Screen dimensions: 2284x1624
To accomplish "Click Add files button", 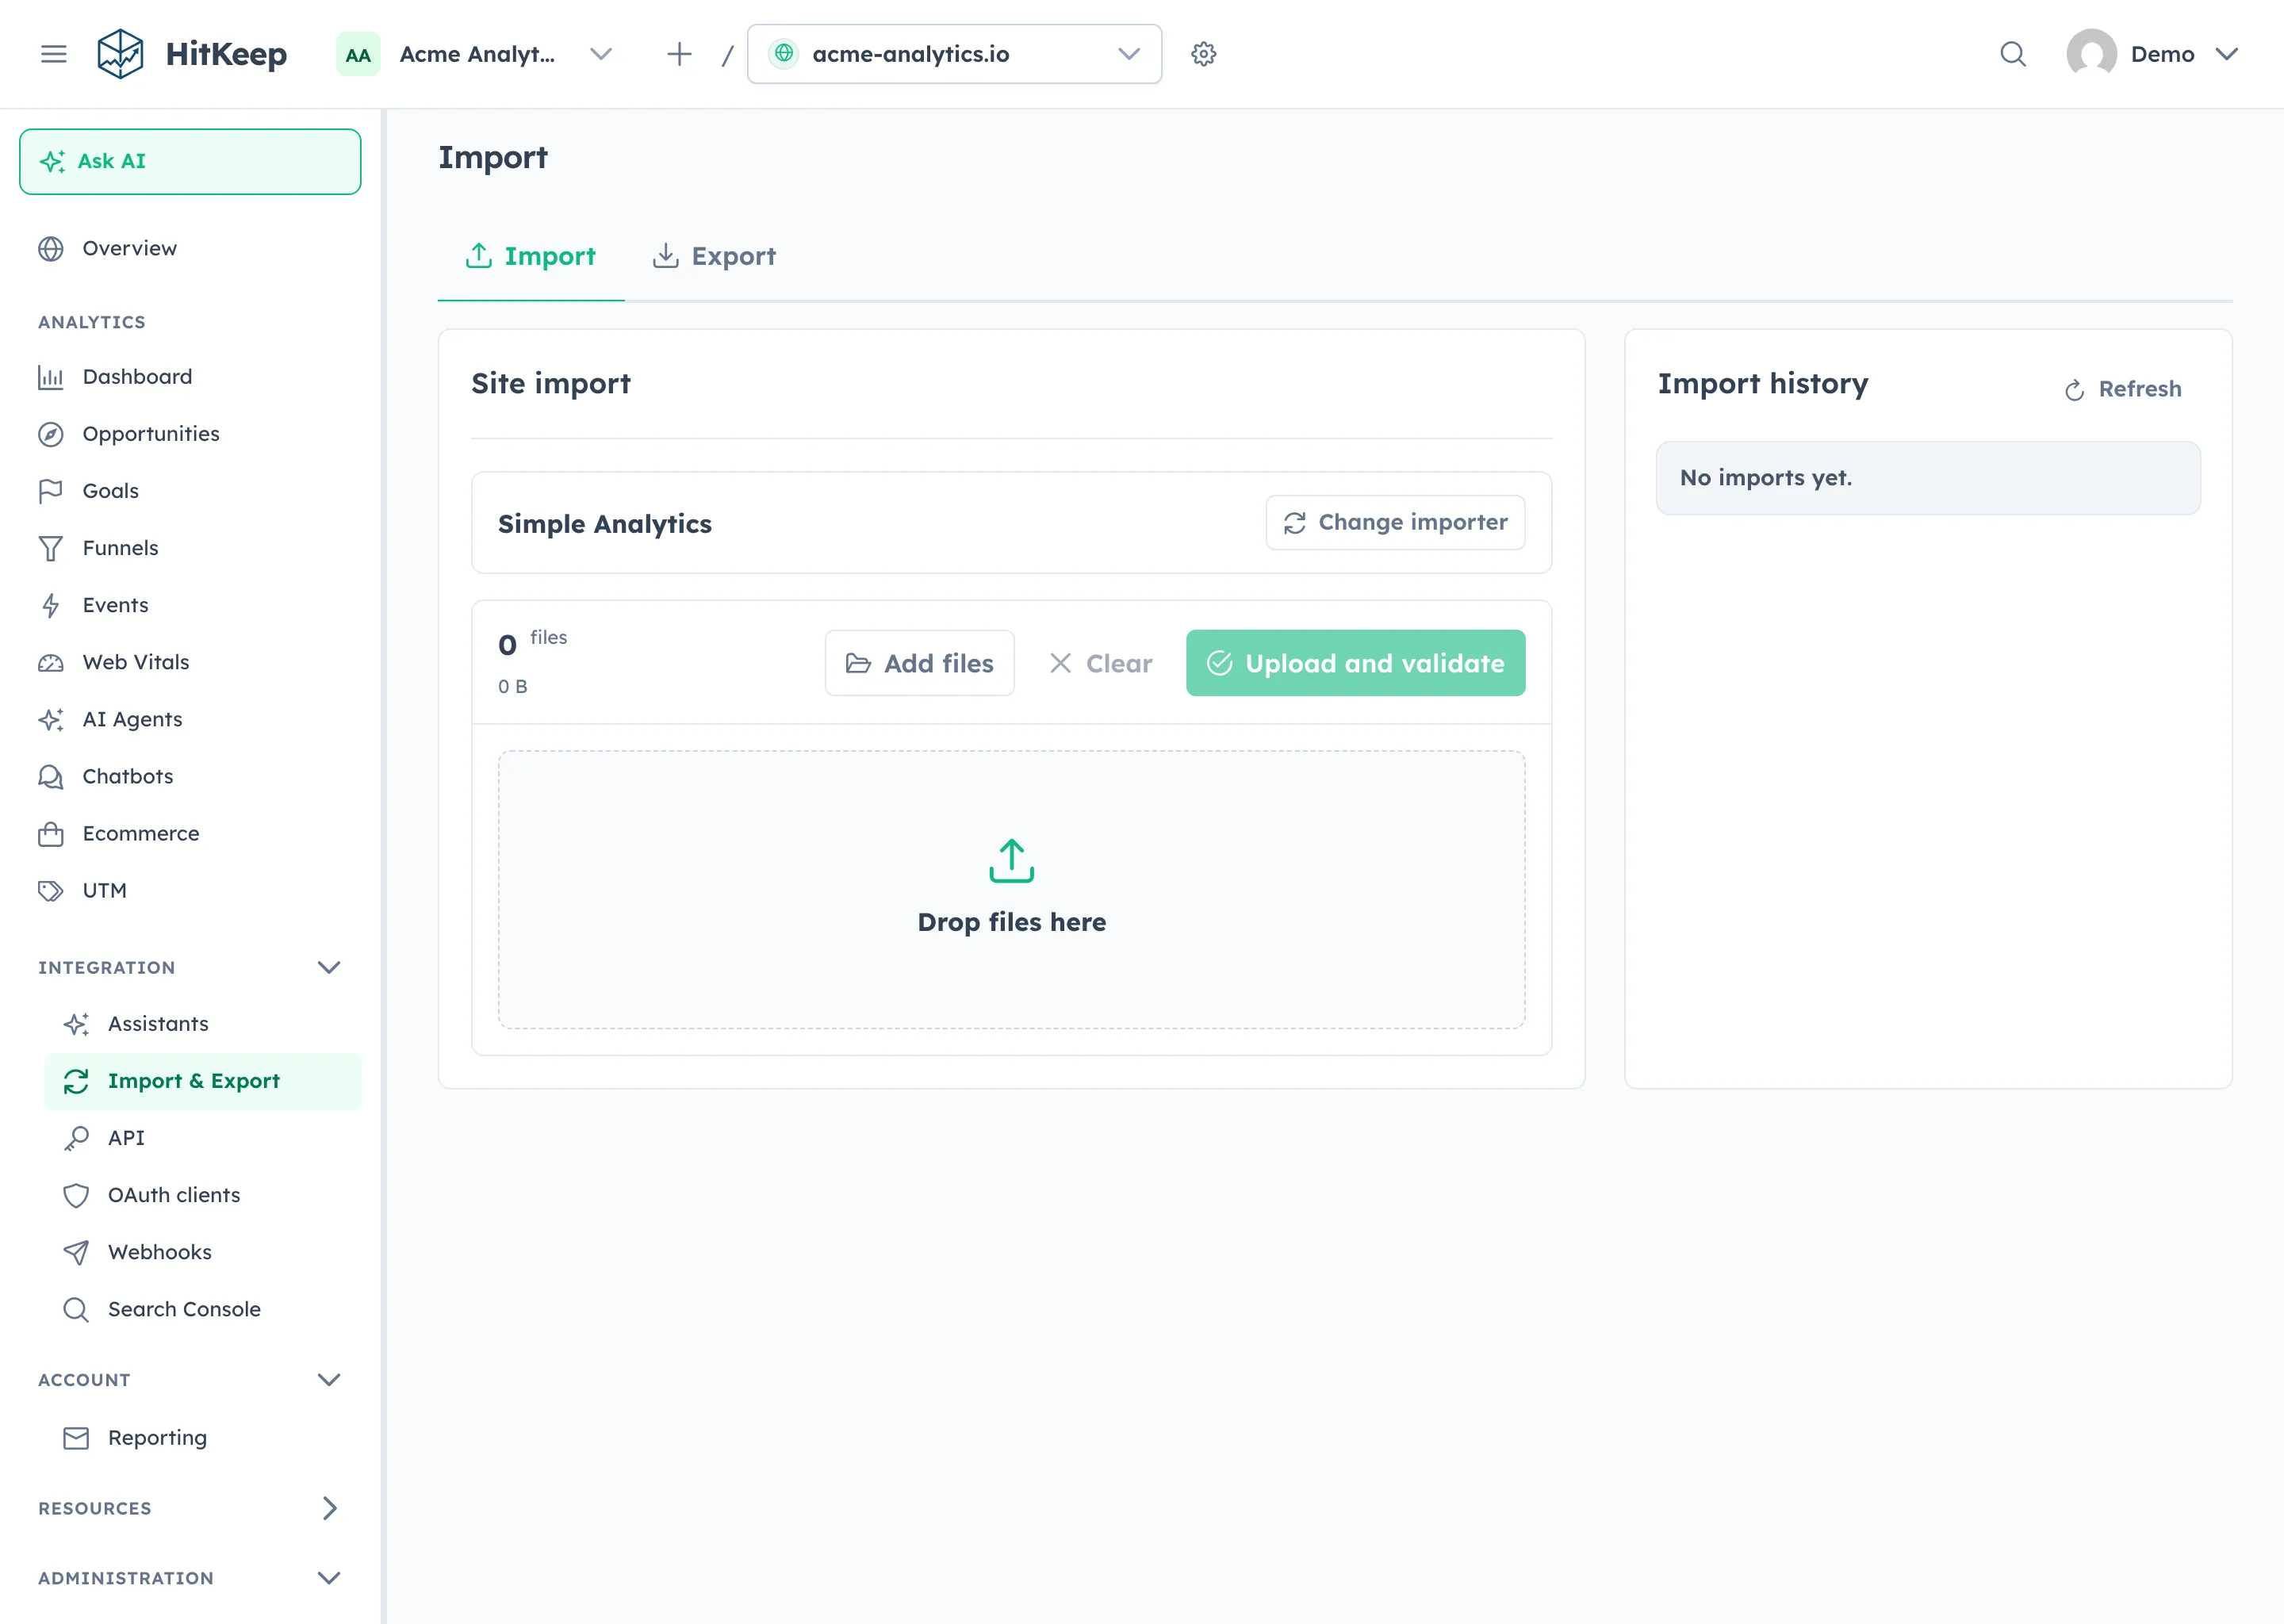I will point(919,663).
